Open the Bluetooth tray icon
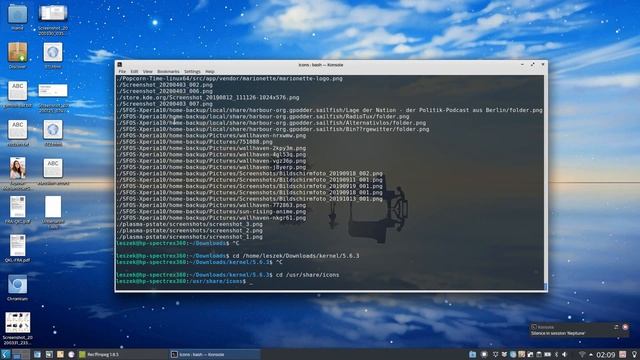This screenshot has width=640, height=360. 556,354
